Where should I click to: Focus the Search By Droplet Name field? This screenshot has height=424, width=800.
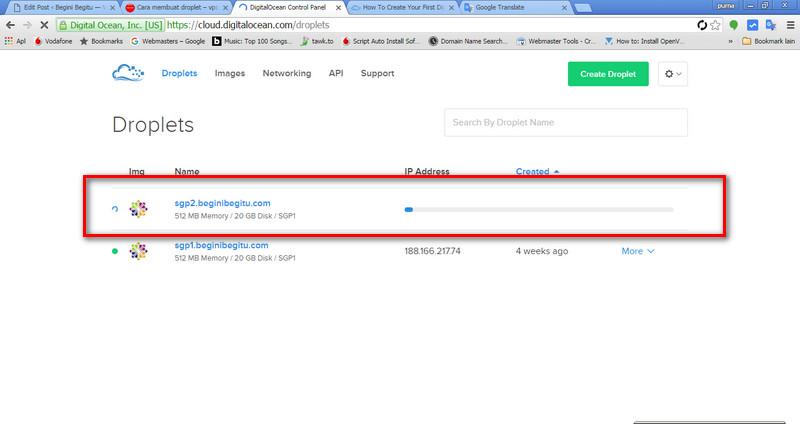566,122
